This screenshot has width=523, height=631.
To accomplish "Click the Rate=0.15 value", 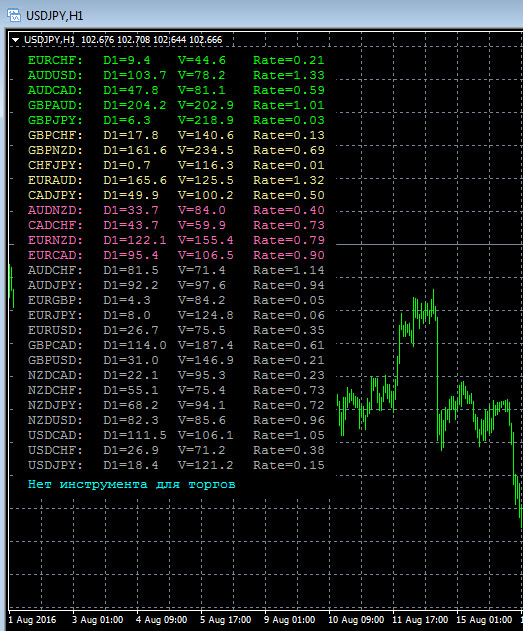I will tap(289, 466).
